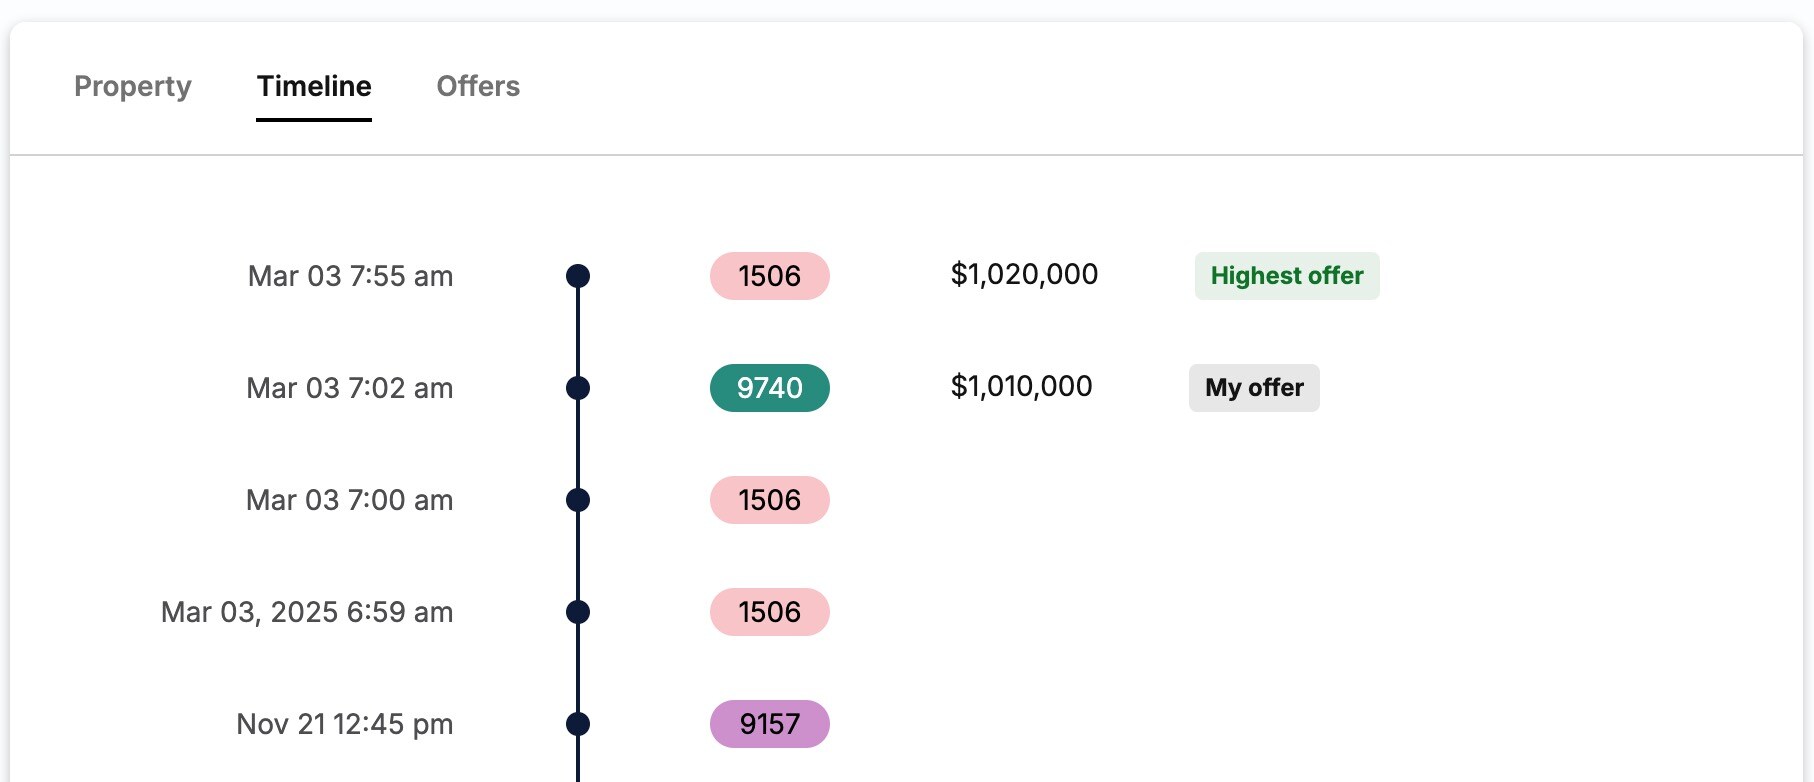
Task: Select the timeline dot at 6:59 am
Action: point(578,612)
